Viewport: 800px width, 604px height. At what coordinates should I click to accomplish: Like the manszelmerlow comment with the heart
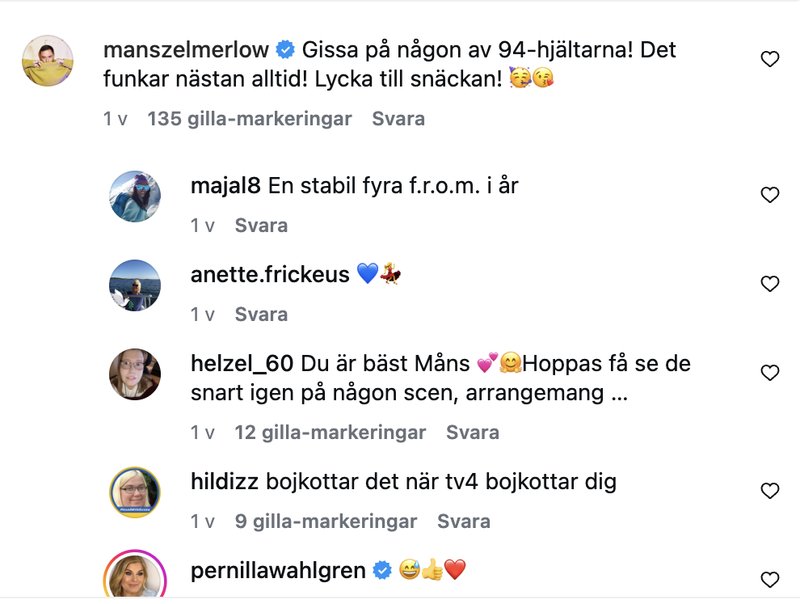click(x=769, y=60)
